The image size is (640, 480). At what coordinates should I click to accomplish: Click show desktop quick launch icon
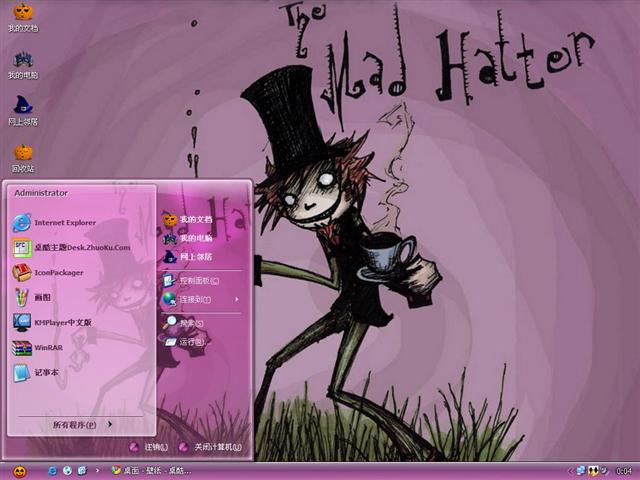(x=82, y=471)
